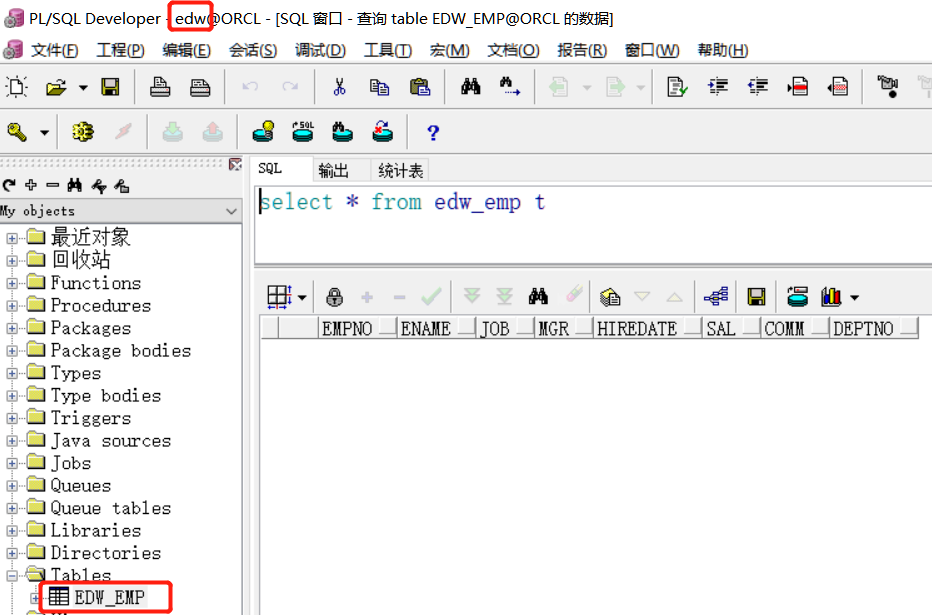Click the SQL database icon in second toolbar
This screenshot has height=615, width=932.
(x=303, y=131)
